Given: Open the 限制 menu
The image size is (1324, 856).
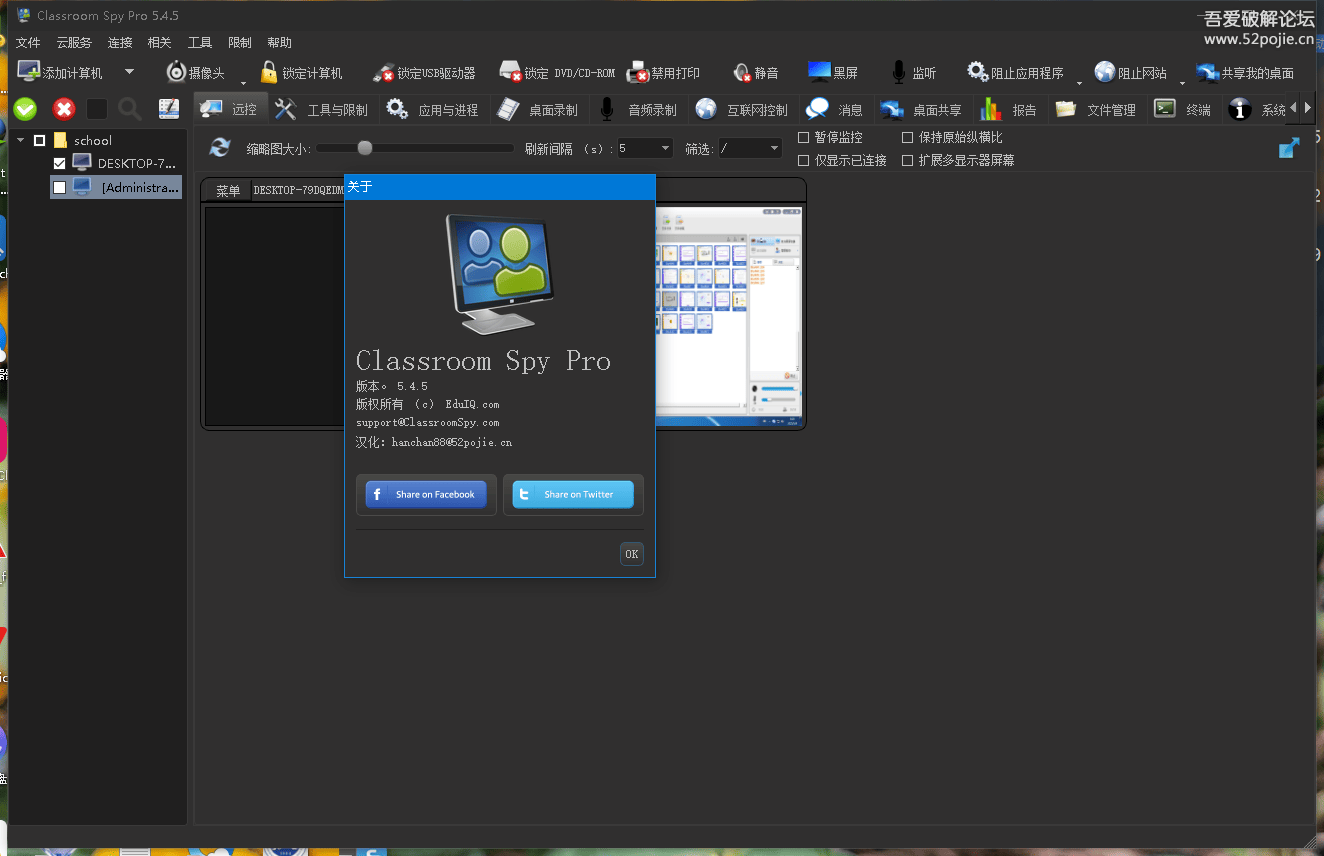Looking at the screenshot, I should (240, 43).
